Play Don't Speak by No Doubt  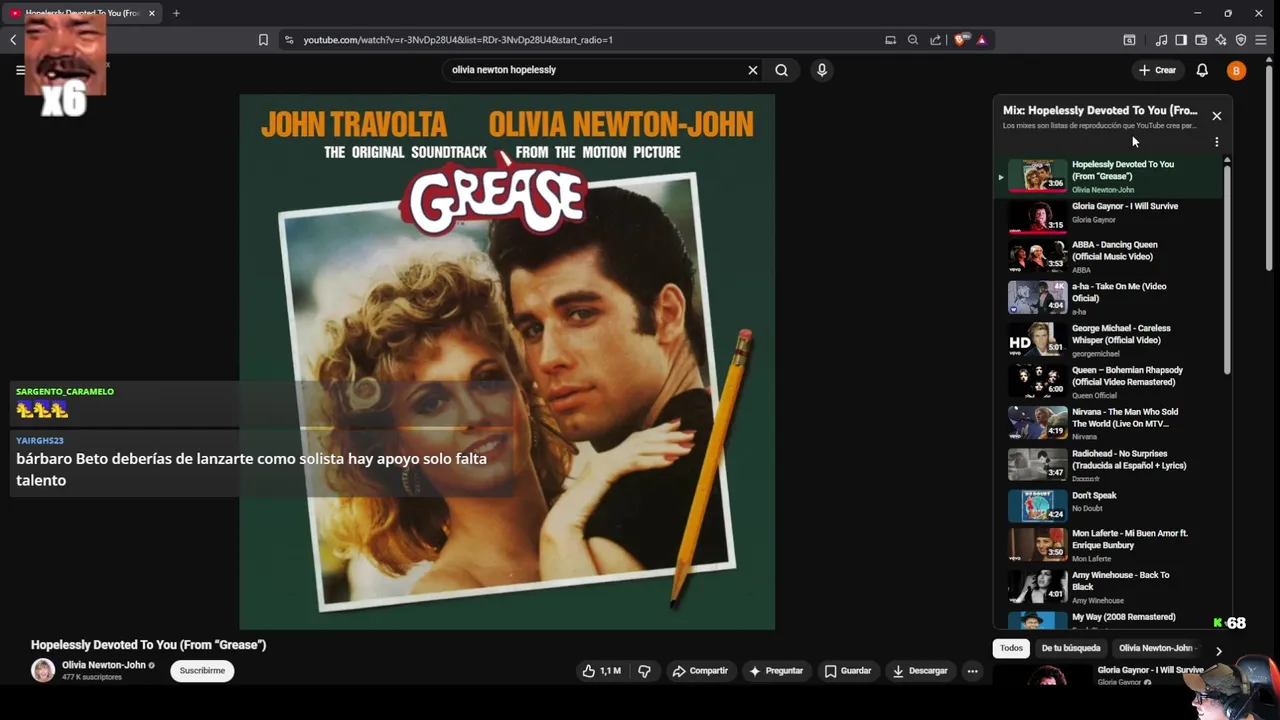click(x=1110, y=506)
